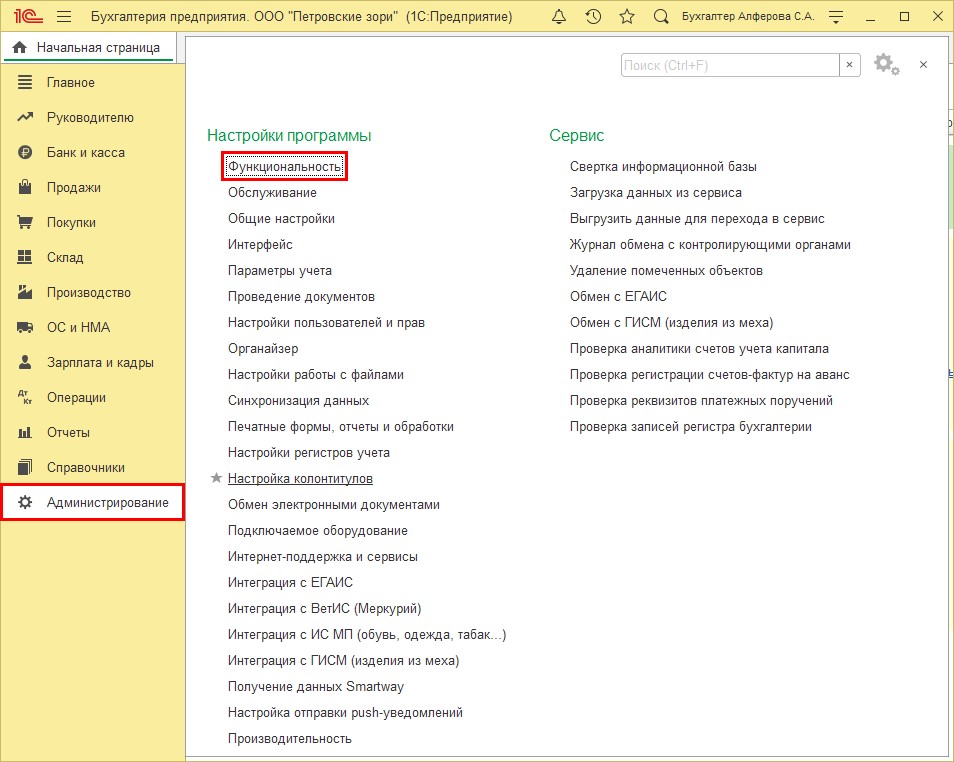Open Журнал обмена с контролирующими органами
Image resolution: width=954 pixels, height=762 pixels.
pos(710,245)
